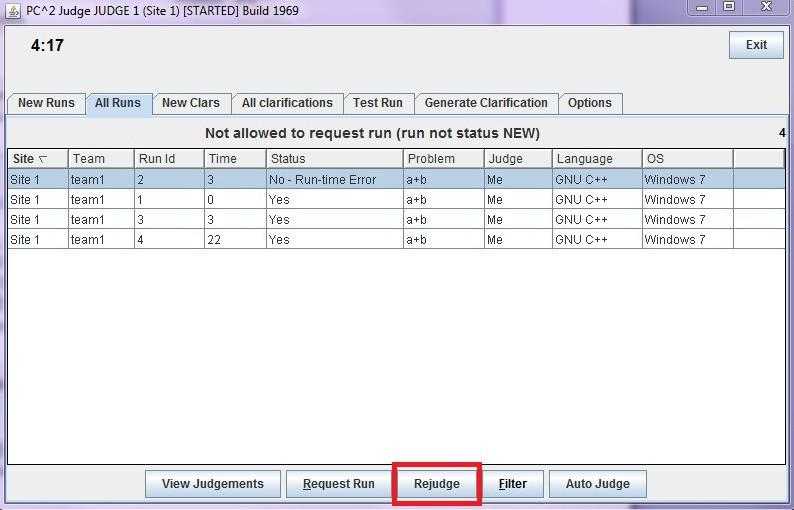Click the Time cell showing 22
Viewport: 794px width, 510px height.
(235, 239)
